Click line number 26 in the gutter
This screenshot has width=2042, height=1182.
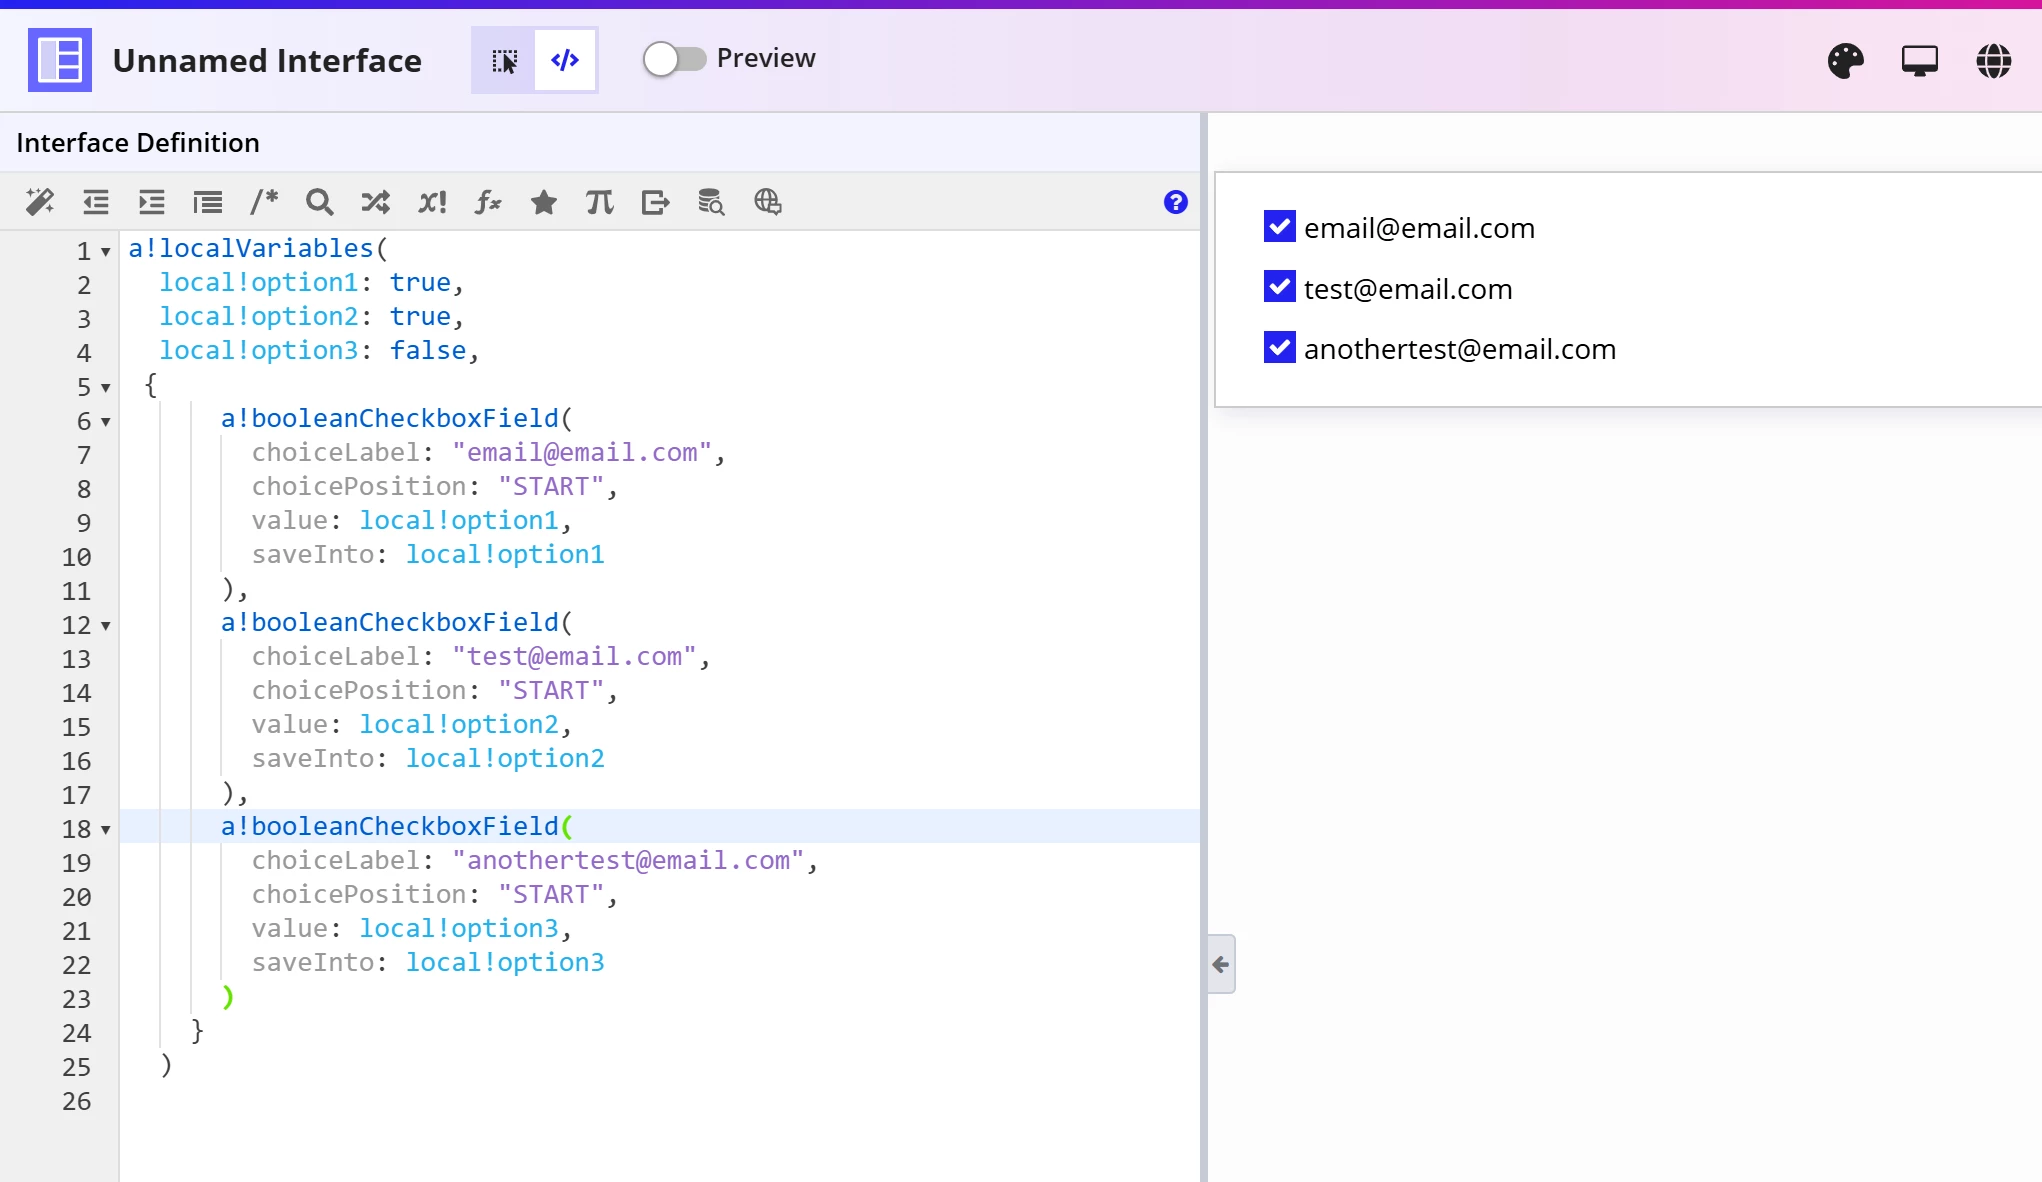(76, 1102)
